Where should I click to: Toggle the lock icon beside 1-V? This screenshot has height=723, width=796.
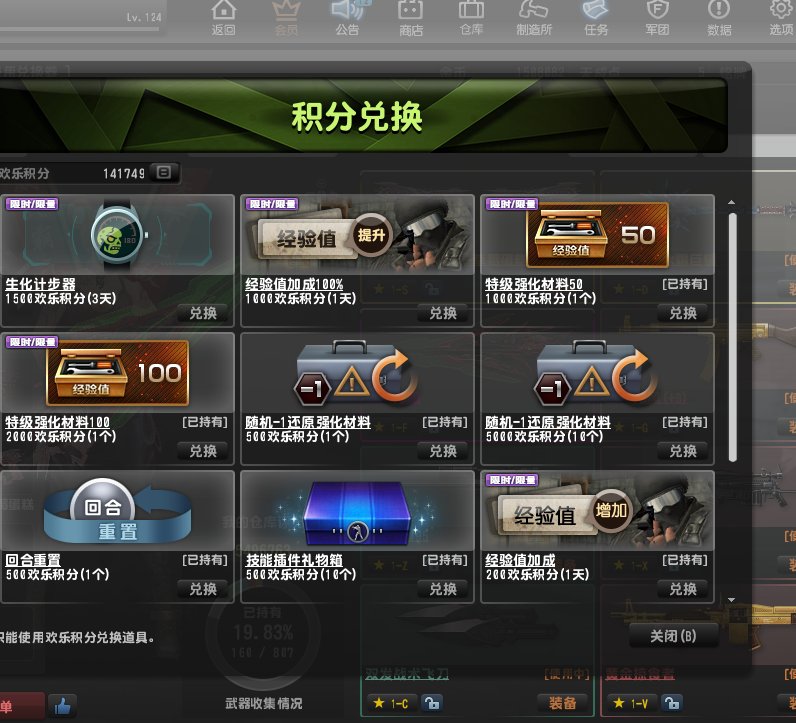coord(672,703)
